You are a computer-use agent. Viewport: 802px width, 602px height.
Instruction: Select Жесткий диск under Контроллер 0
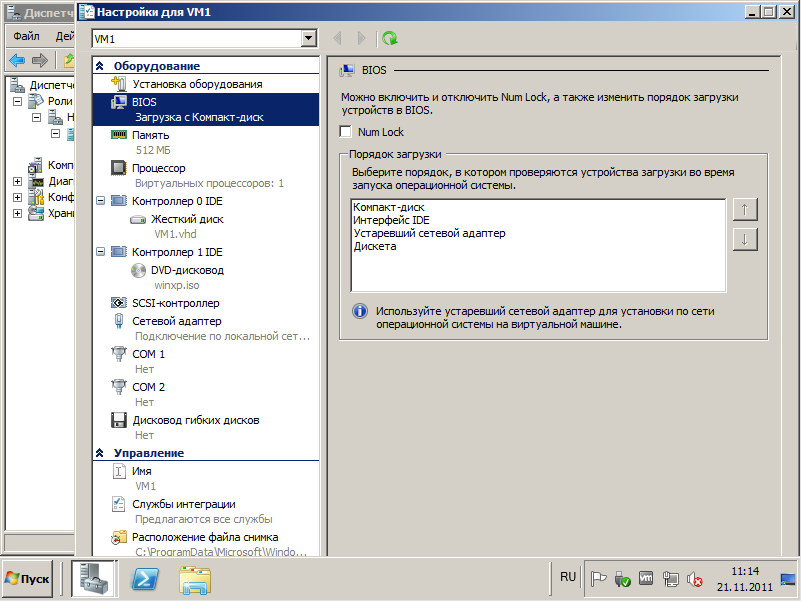coord(187,219)
